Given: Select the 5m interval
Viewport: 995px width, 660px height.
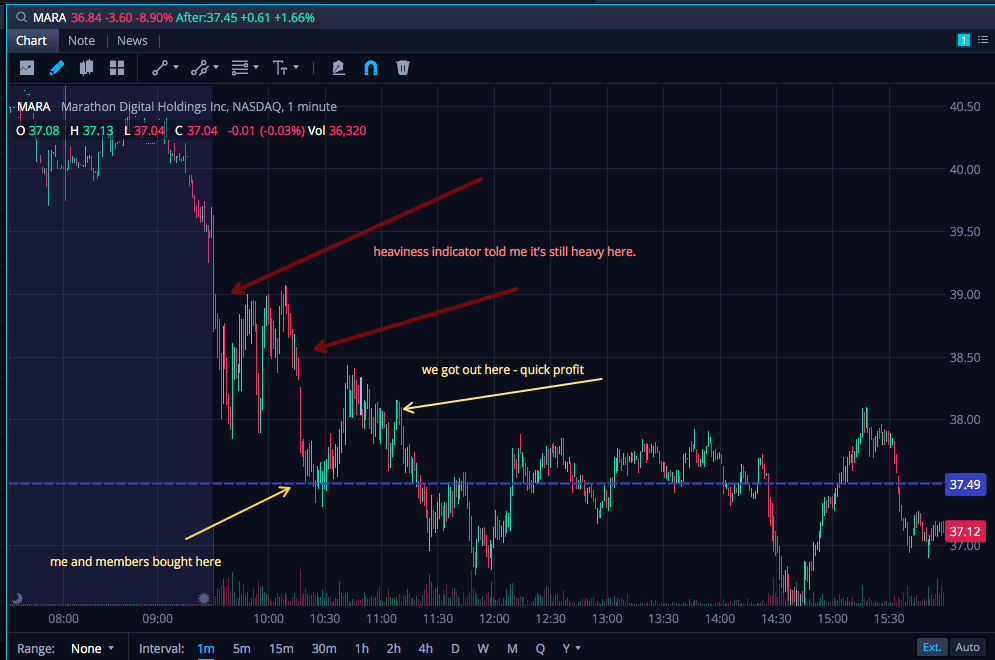Looking at the screenshot, I should click(x=241, y=649).
